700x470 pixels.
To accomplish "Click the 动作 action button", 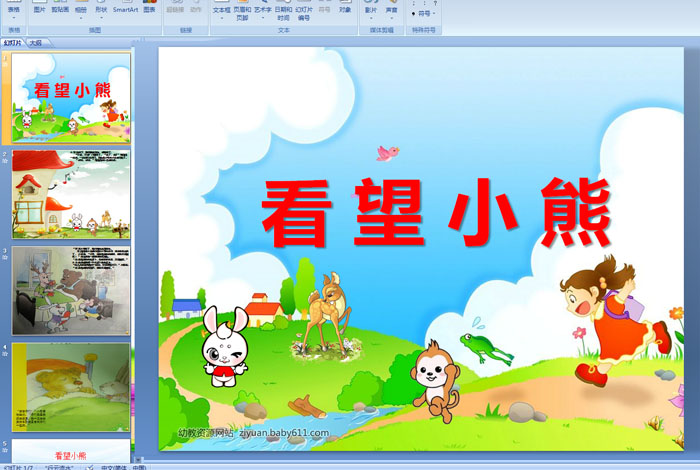I will (x=196, y=7).
